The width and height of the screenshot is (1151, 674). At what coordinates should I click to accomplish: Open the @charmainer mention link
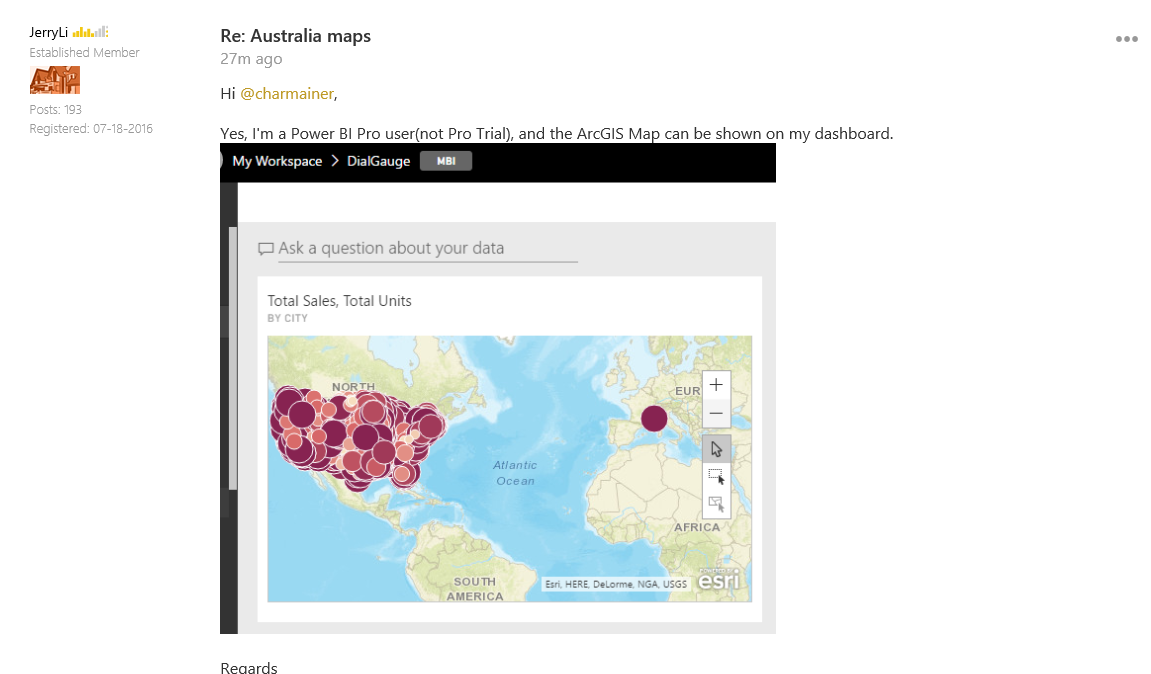[x=287, y=94]
